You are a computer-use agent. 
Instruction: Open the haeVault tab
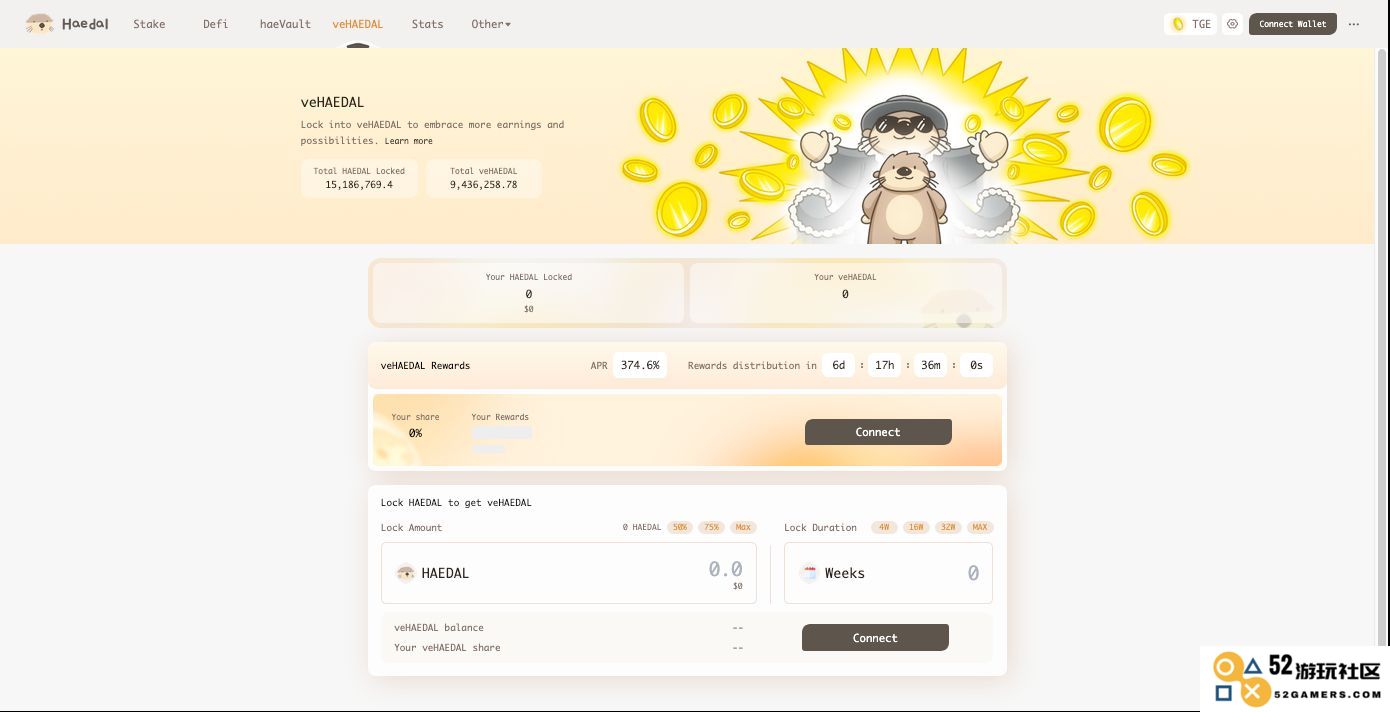[x=285, y=24]
